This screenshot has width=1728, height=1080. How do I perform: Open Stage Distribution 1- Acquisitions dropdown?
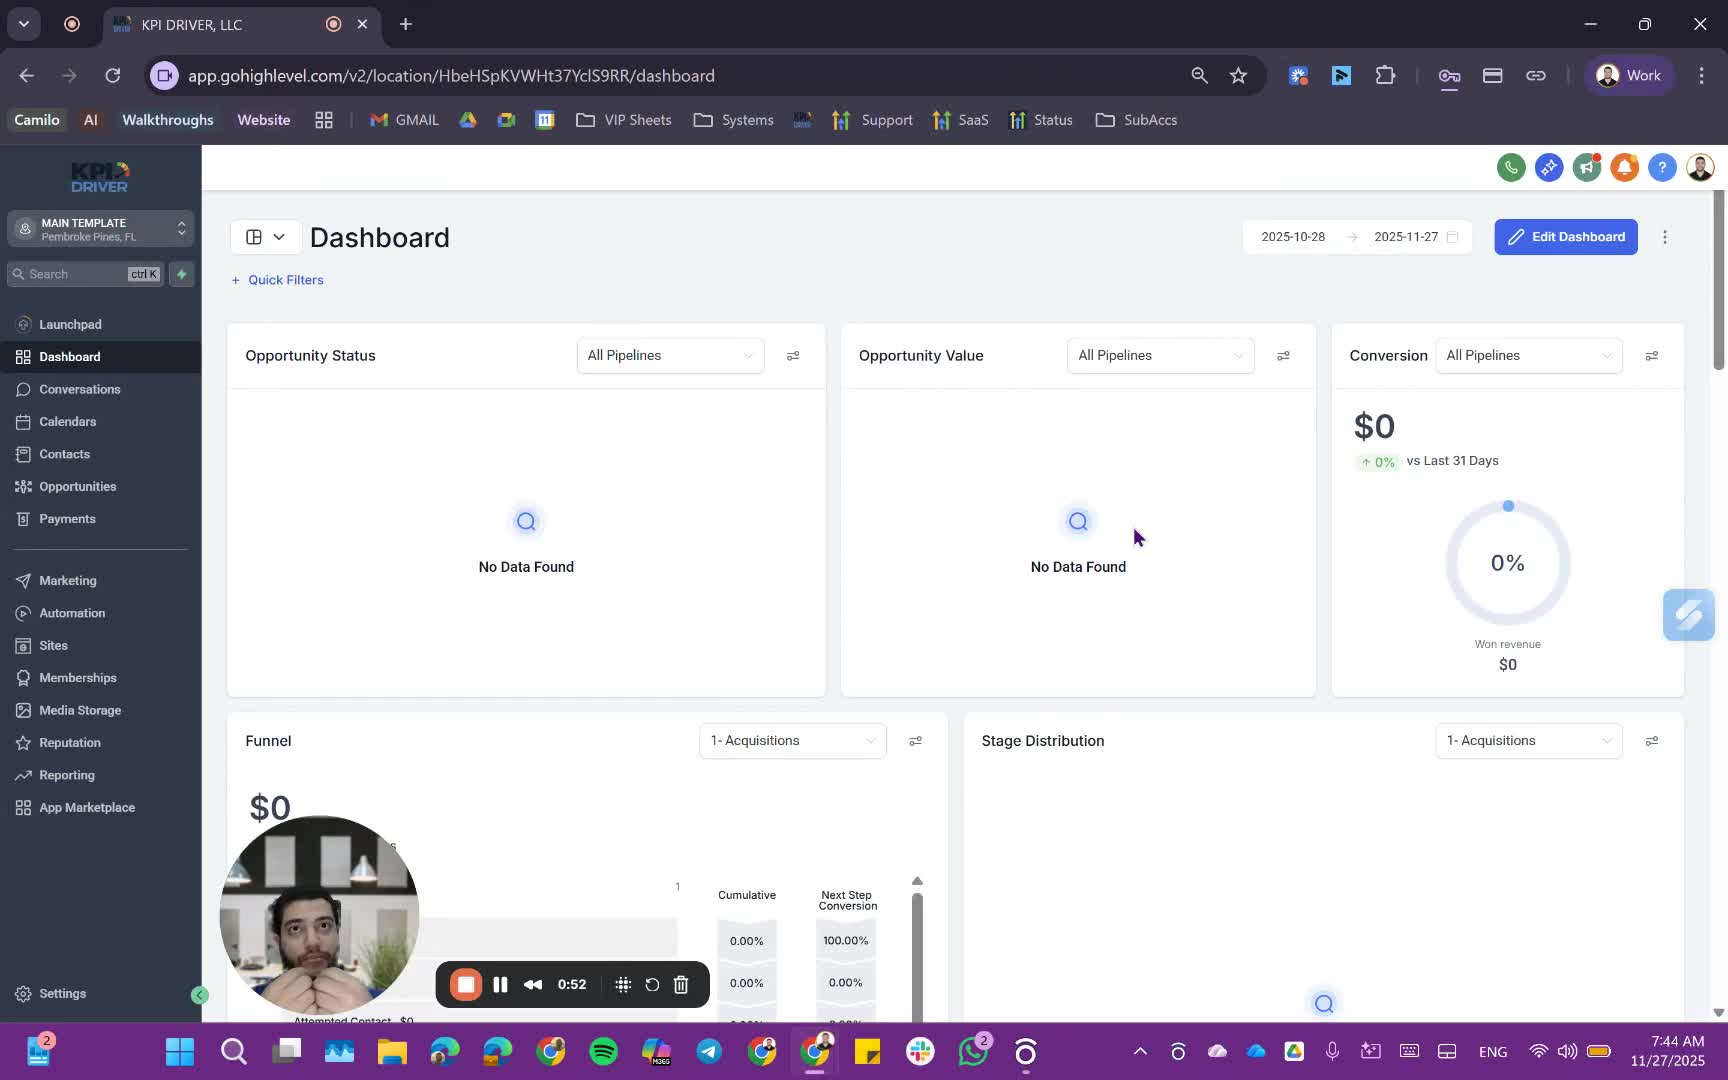pos(1528,741)
